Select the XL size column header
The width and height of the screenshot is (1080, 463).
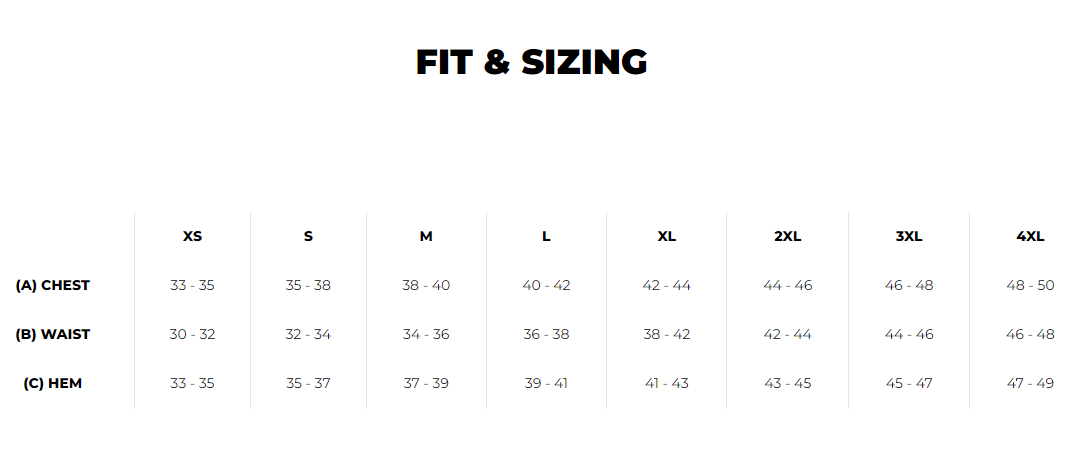[666, 237]
